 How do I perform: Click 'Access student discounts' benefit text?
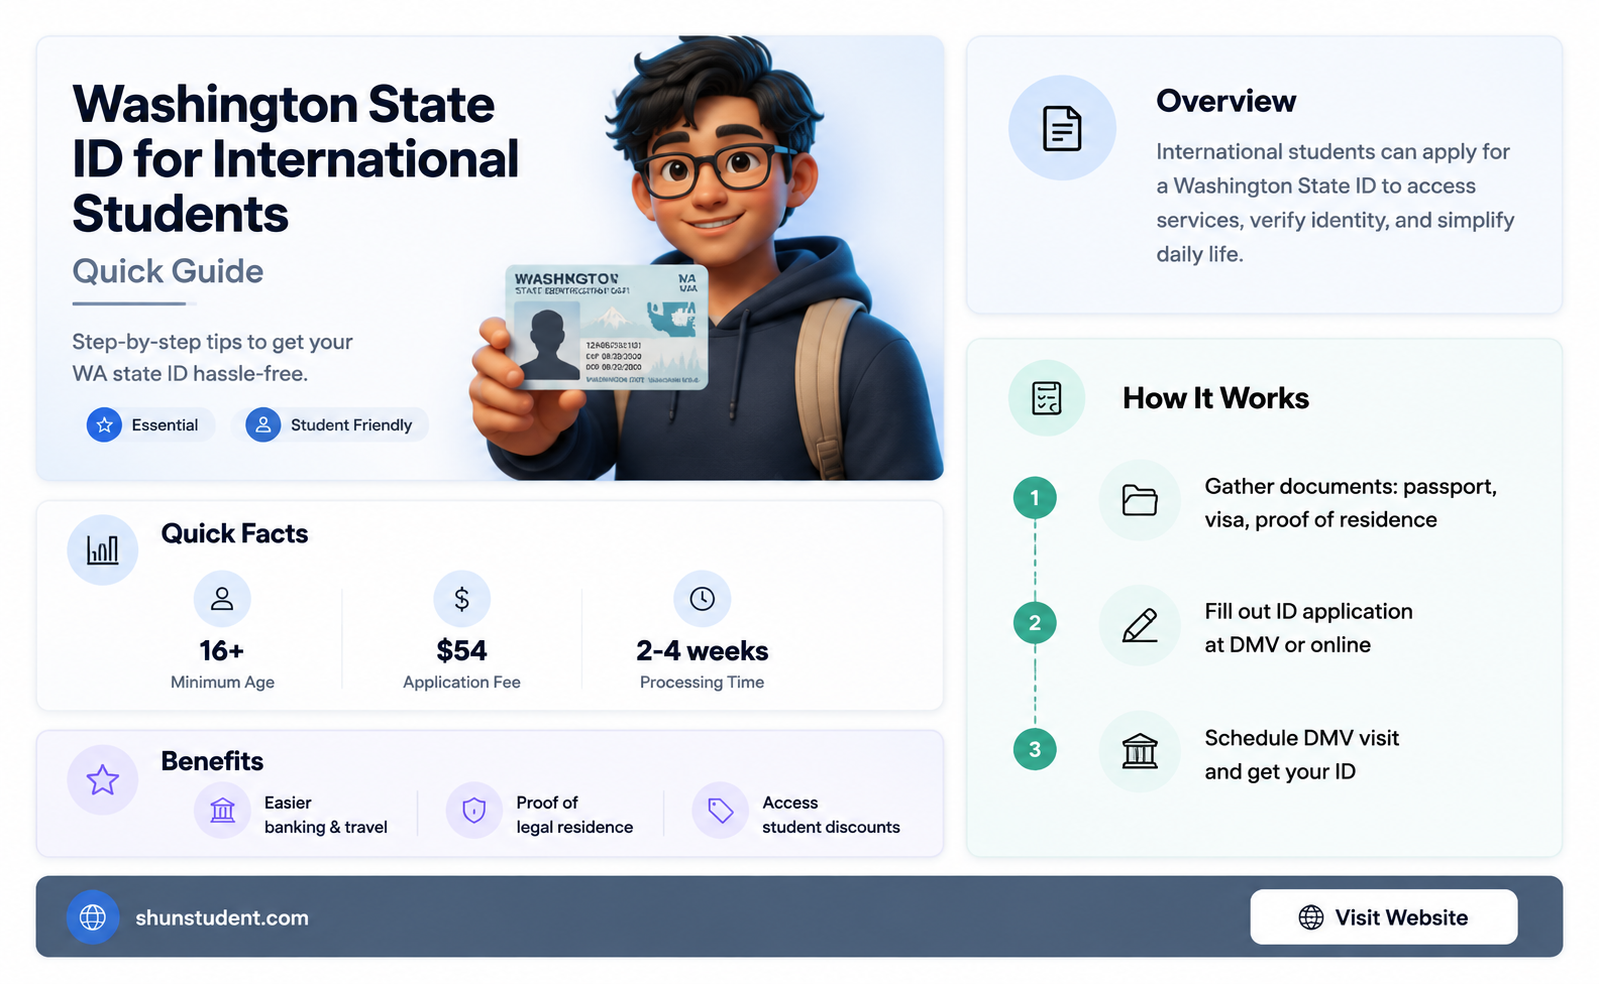tap(830, 815)
